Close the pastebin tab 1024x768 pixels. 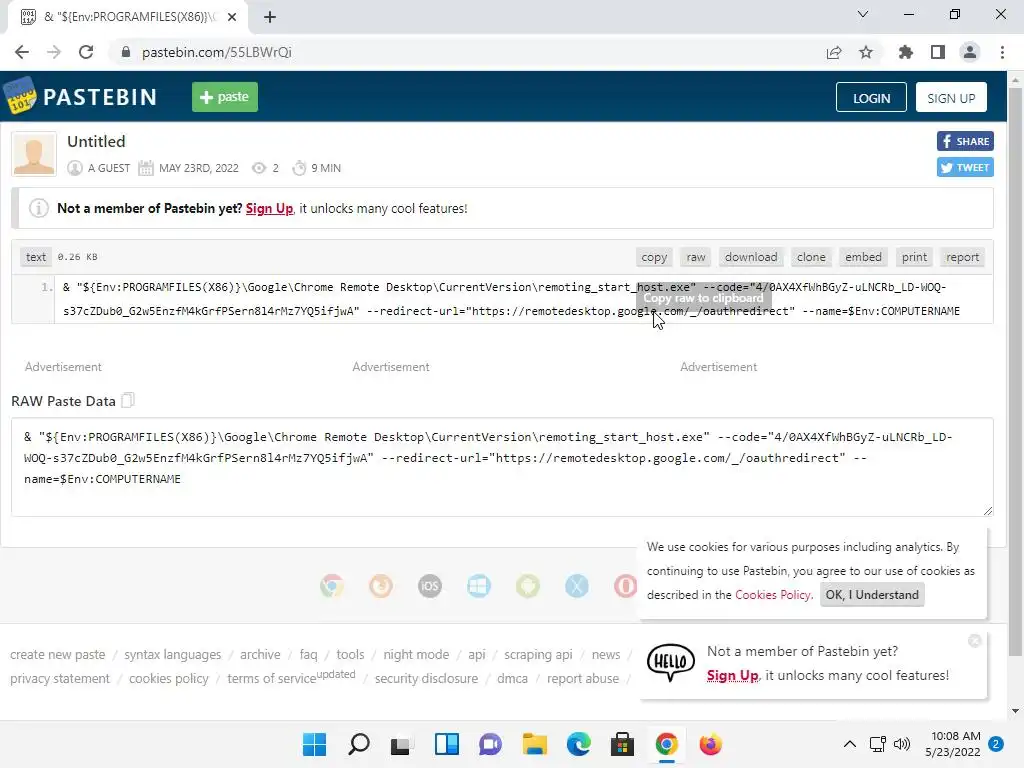pos(232,17)
